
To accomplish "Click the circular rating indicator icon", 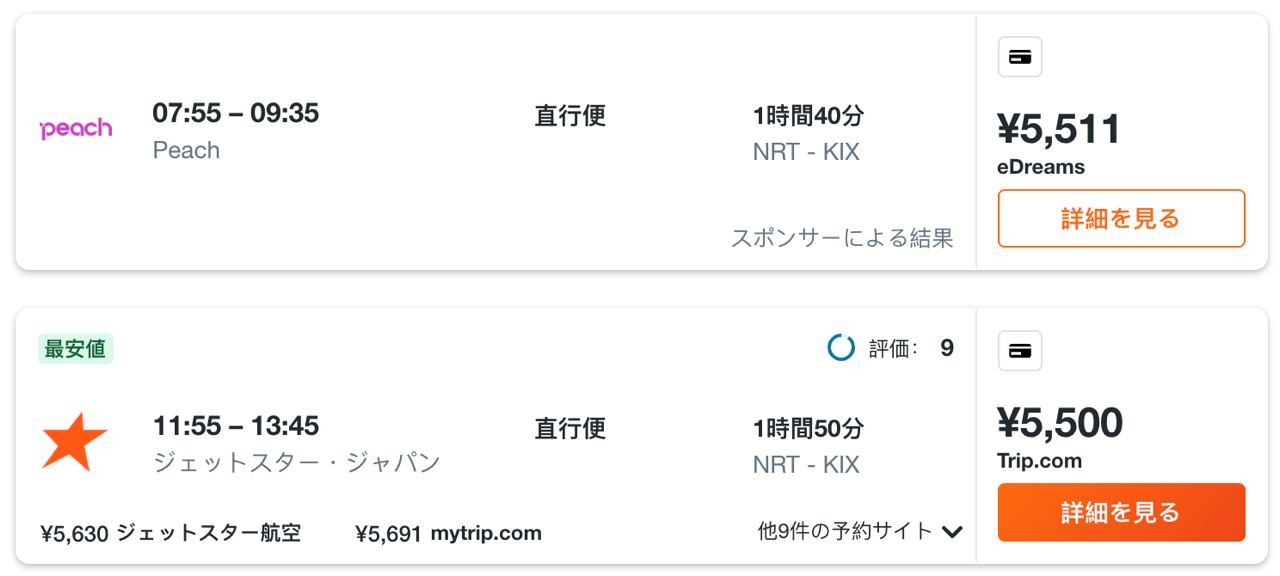I will coord(841,348).
